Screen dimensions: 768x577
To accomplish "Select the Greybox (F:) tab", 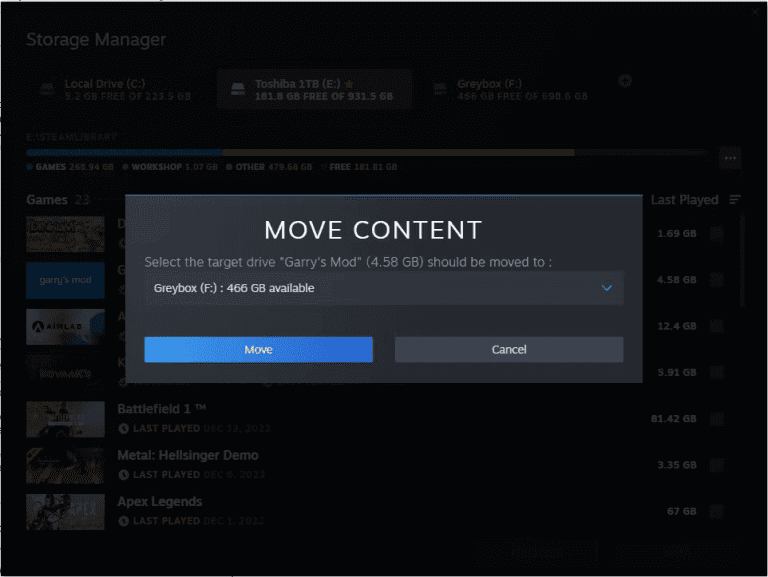I will [x=511, y=90].
